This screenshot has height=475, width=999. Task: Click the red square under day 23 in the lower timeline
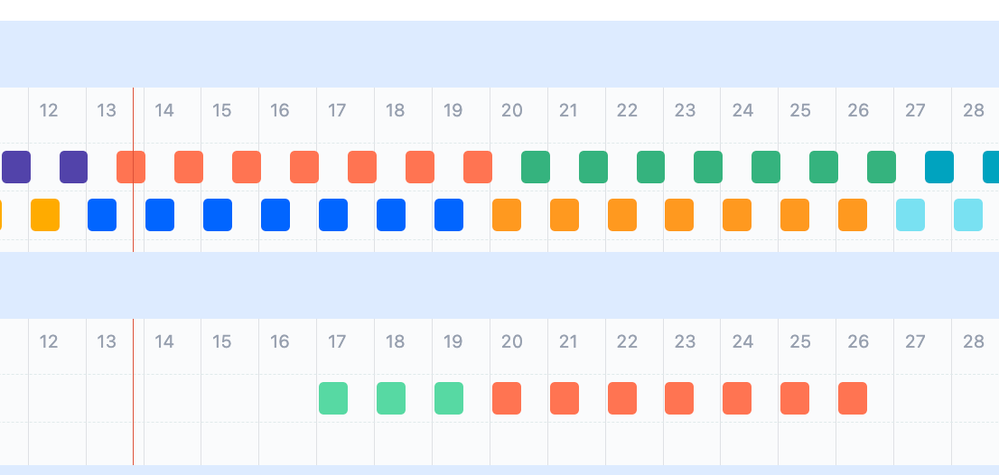[x=679, y=398]
